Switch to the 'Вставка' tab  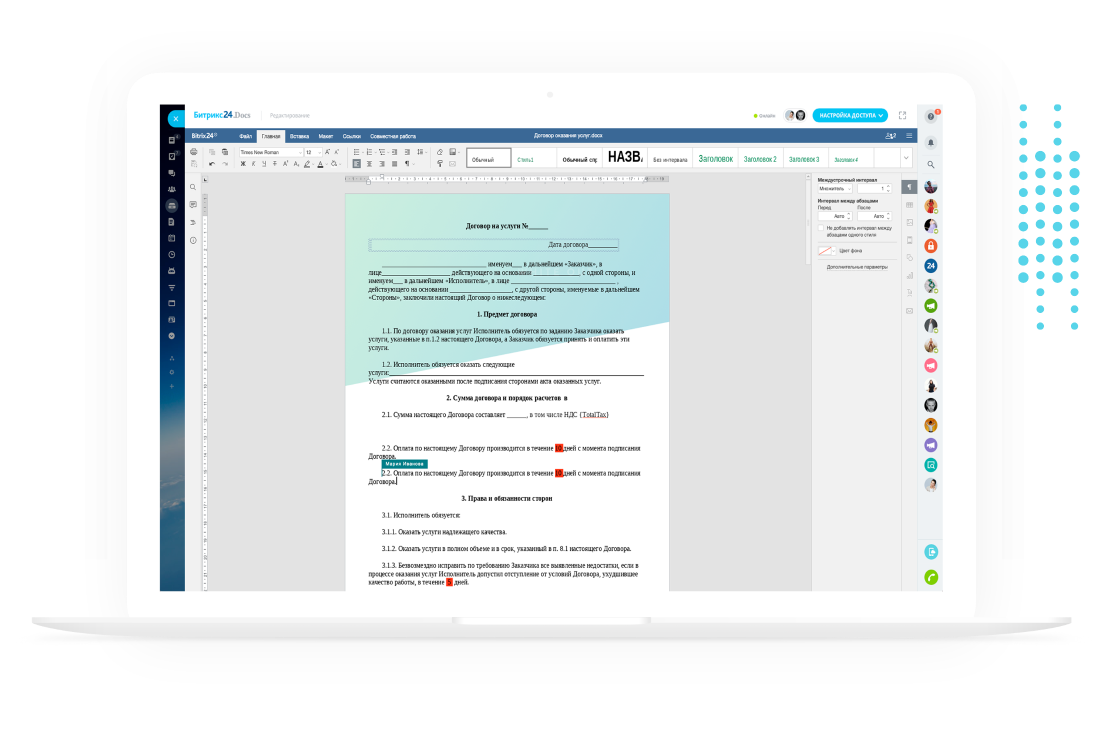[299, 135]
